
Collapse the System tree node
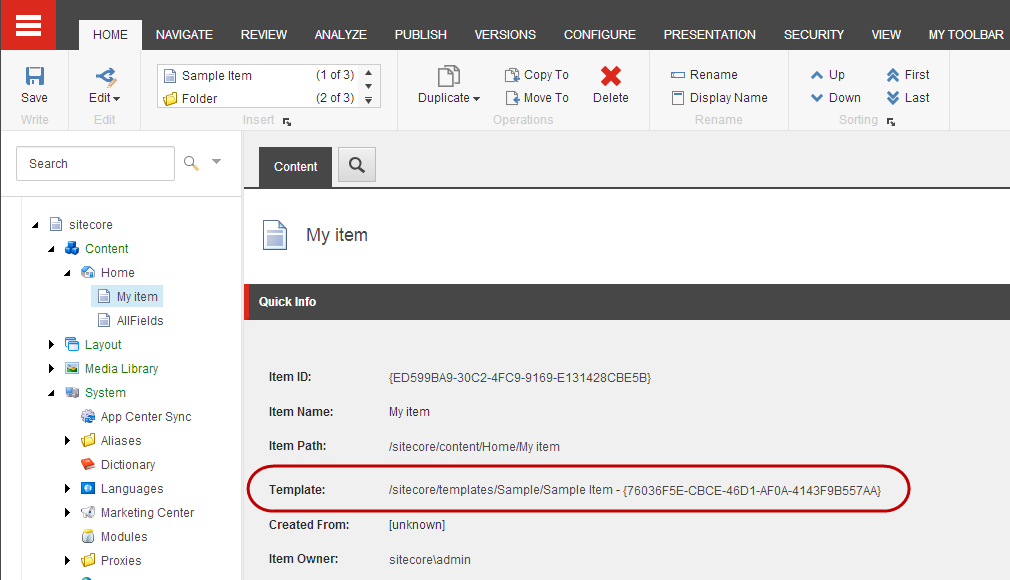52,393
